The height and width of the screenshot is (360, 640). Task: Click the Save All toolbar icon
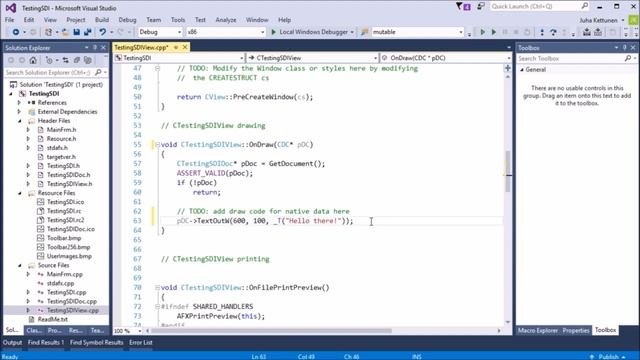click(x=87, y=32)
